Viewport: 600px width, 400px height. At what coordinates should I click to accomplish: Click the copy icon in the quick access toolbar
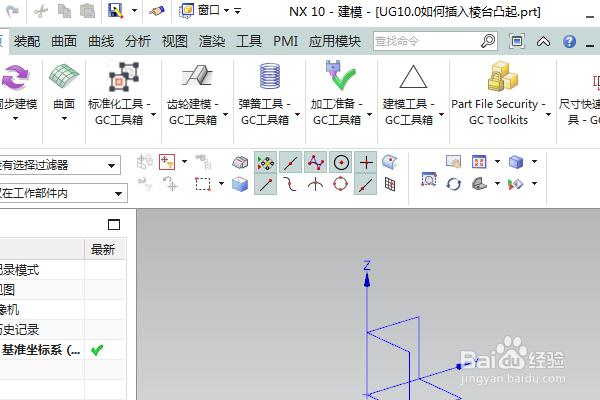coord(64,11)
